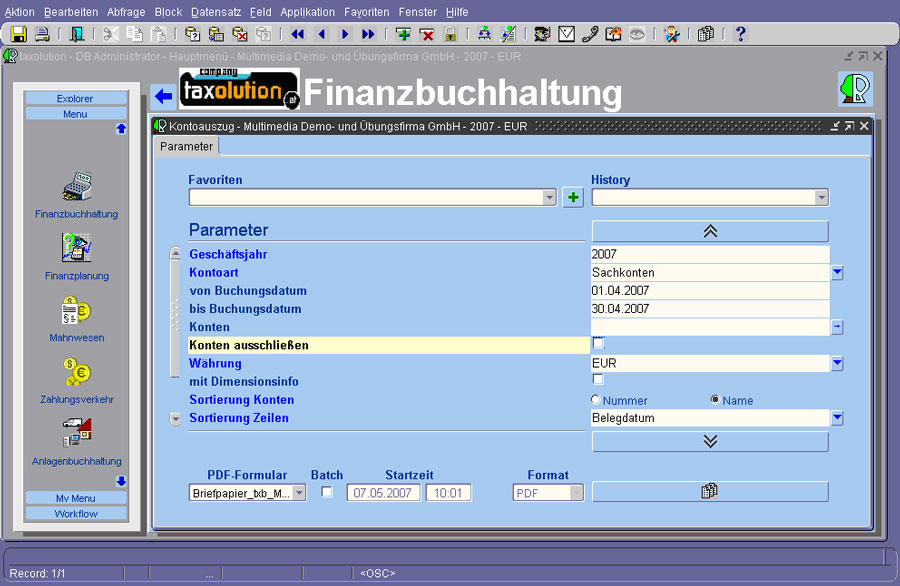Tick the Konten ausschließen checkbox

coord(598,343)
